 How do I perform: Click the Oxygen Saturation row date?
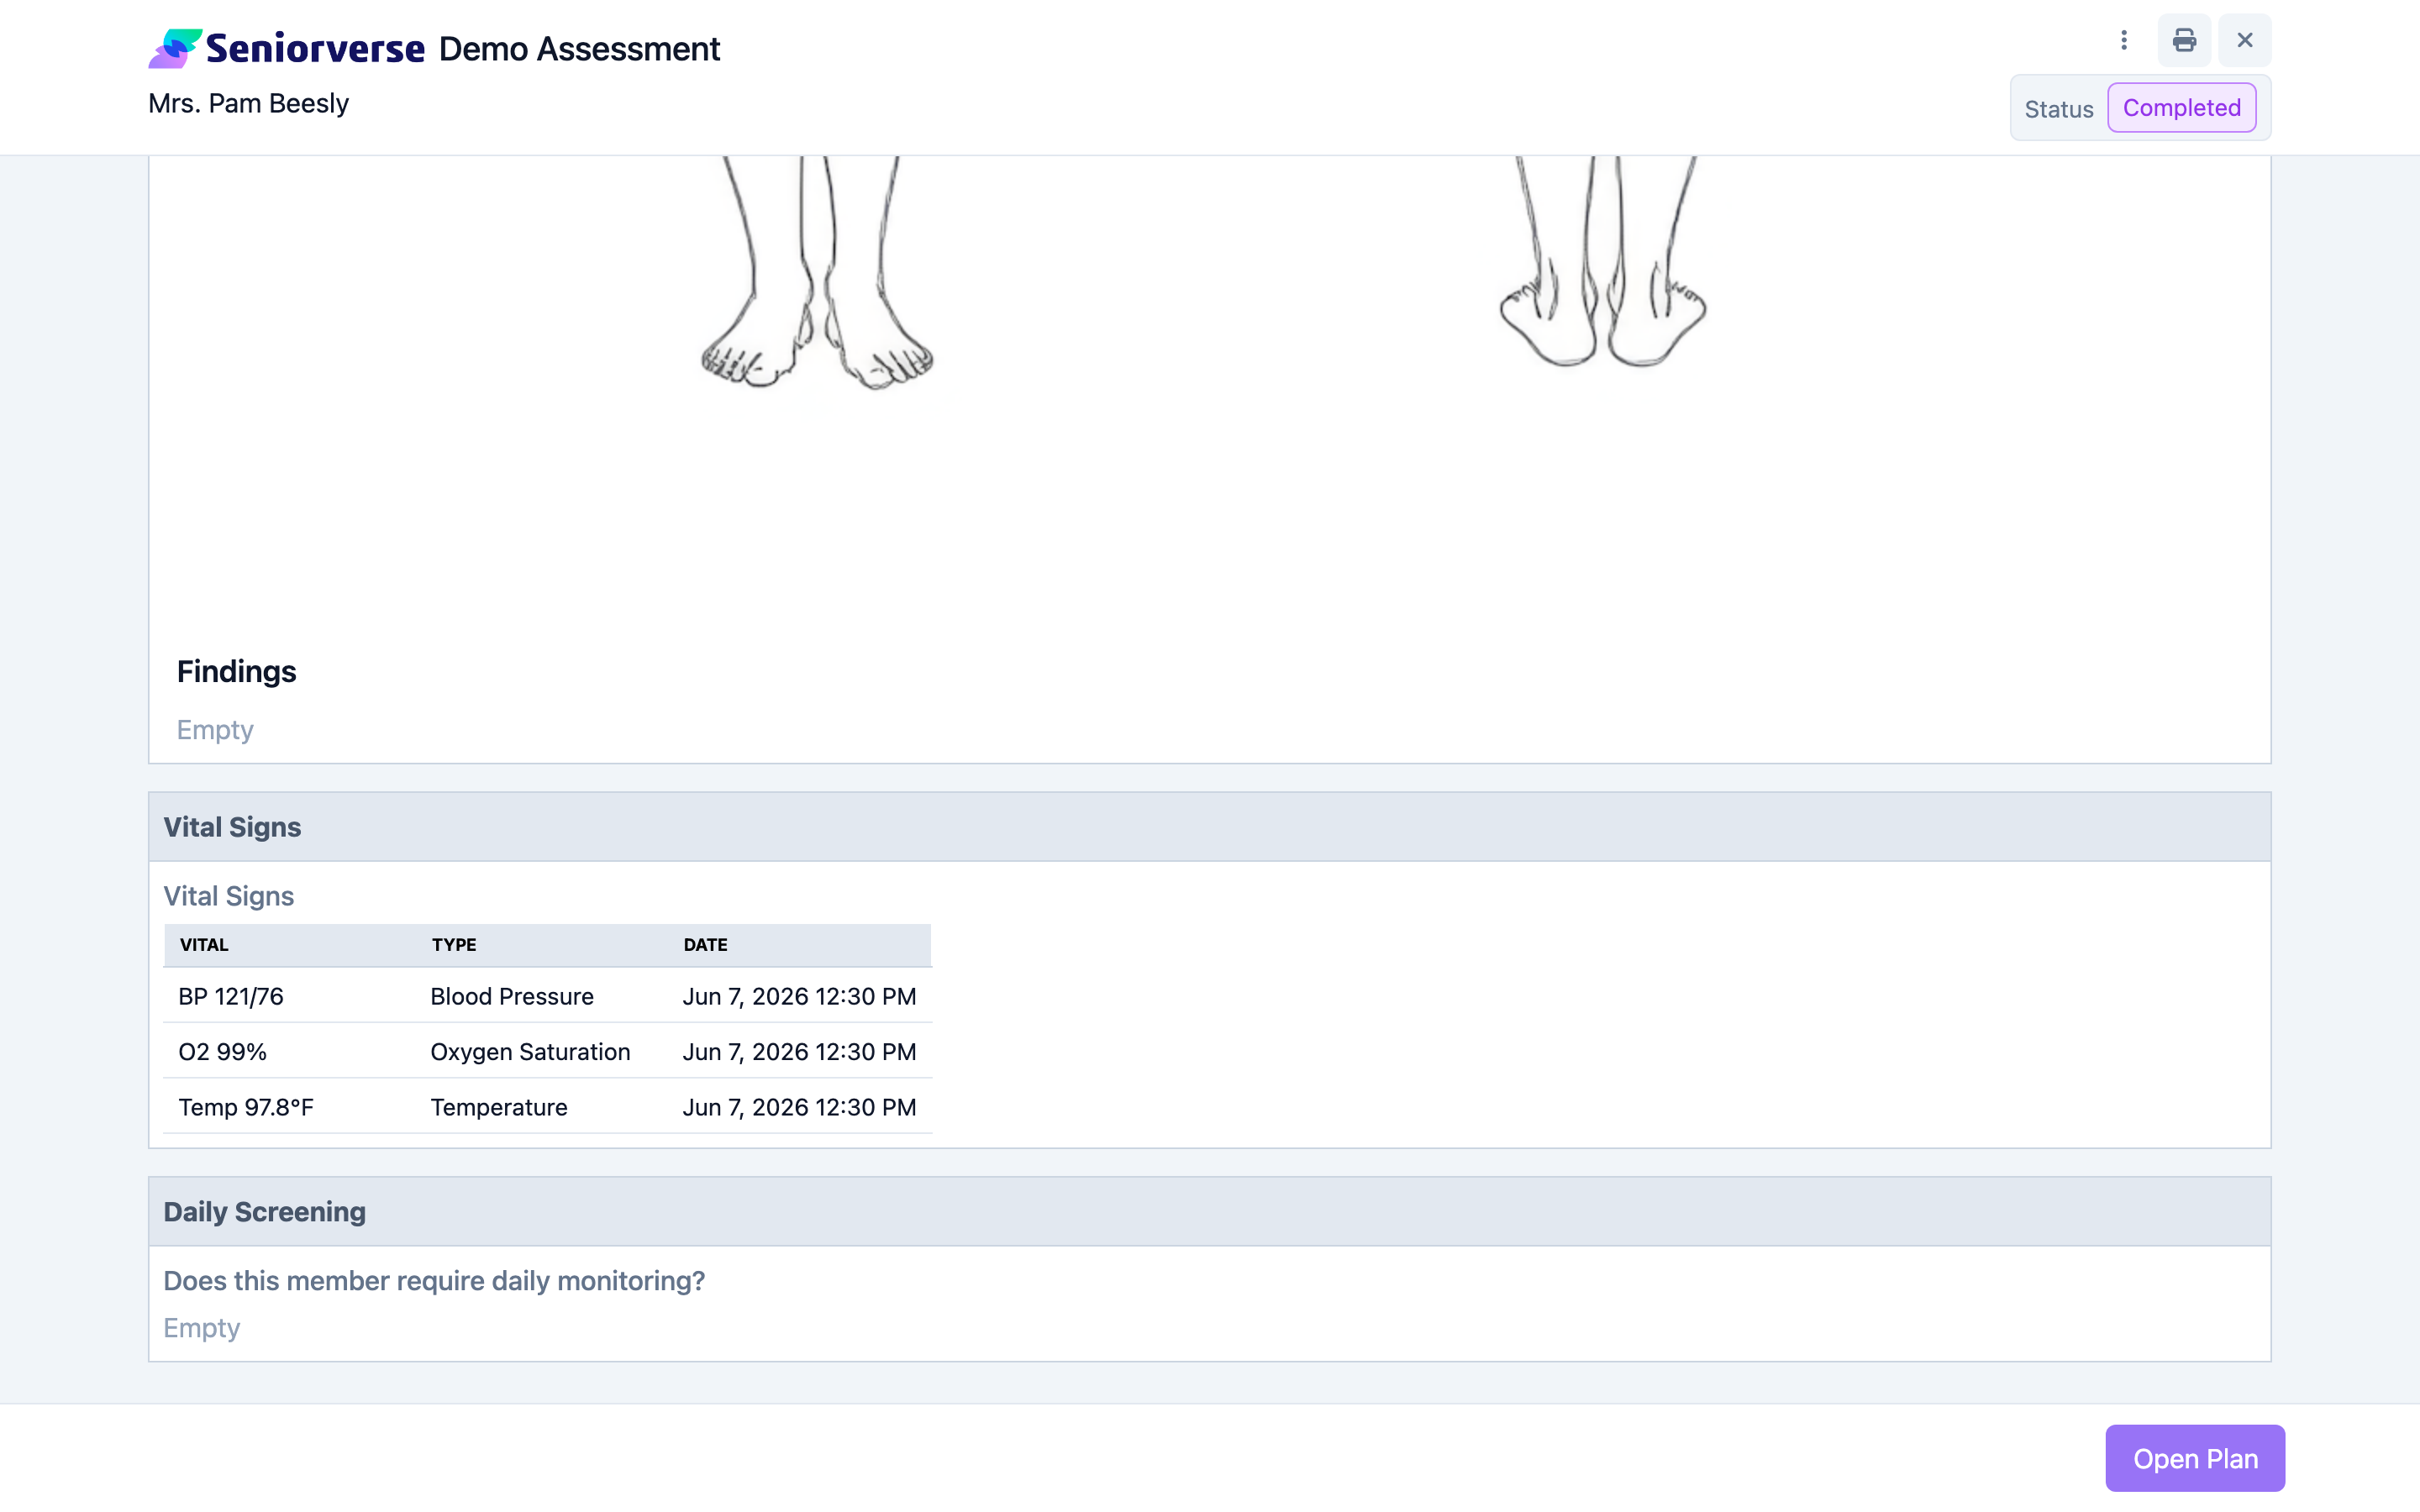click(800, 1052)
